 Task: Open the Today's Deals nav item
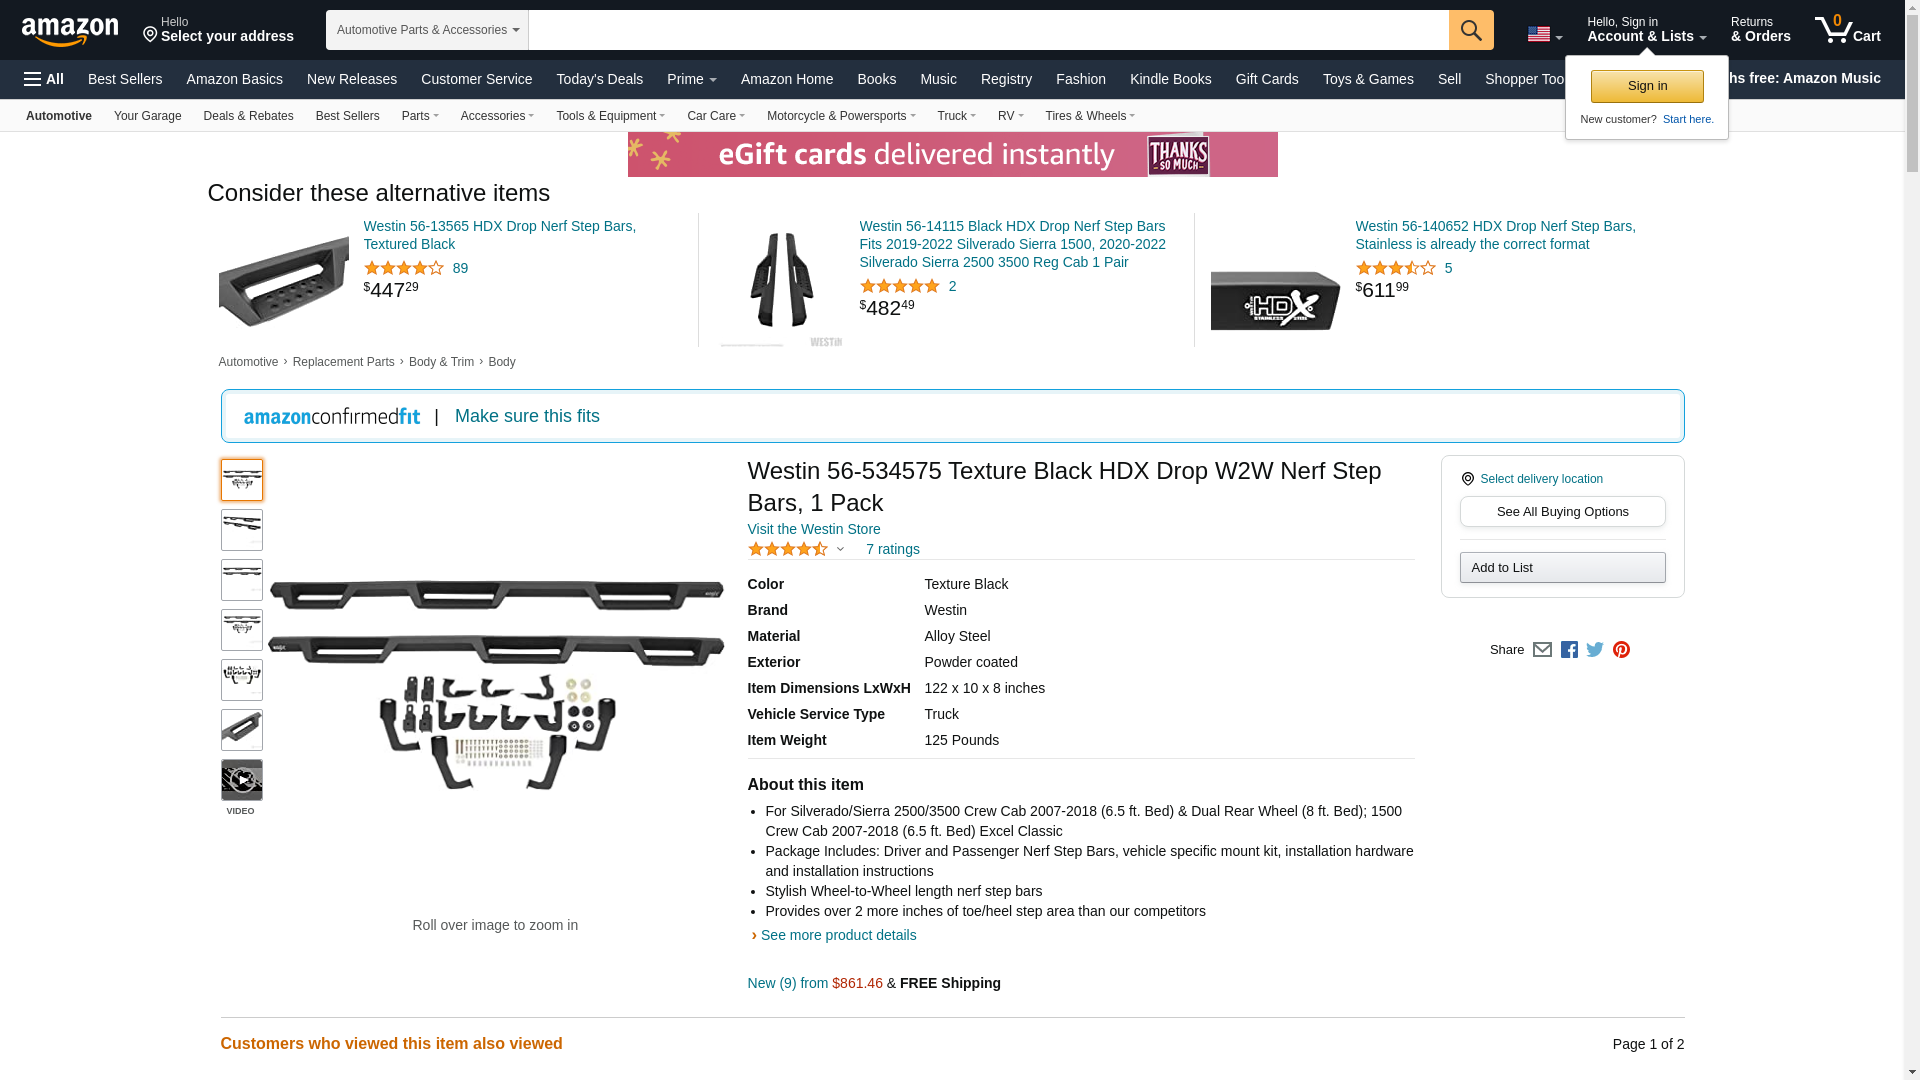(599, 79)
